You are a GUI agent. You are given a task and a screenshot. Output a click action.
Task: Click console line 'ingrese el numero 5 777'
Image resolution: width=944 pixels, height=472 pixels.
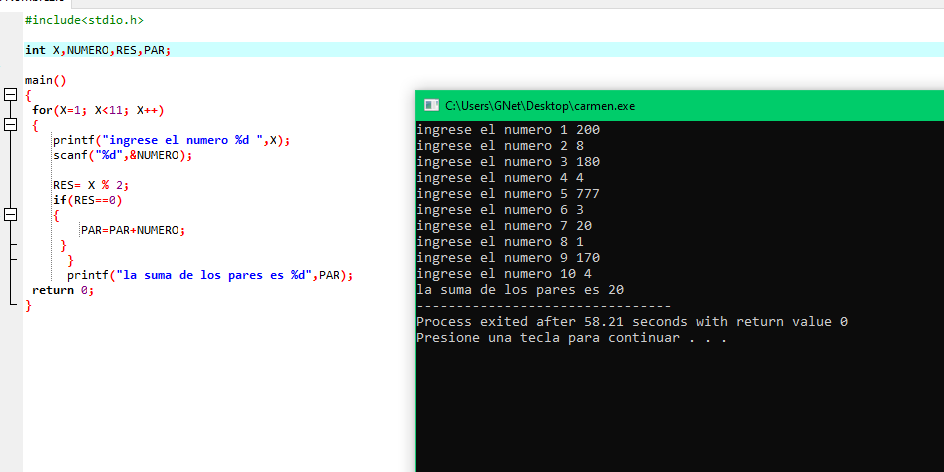[x=508, y=194]
